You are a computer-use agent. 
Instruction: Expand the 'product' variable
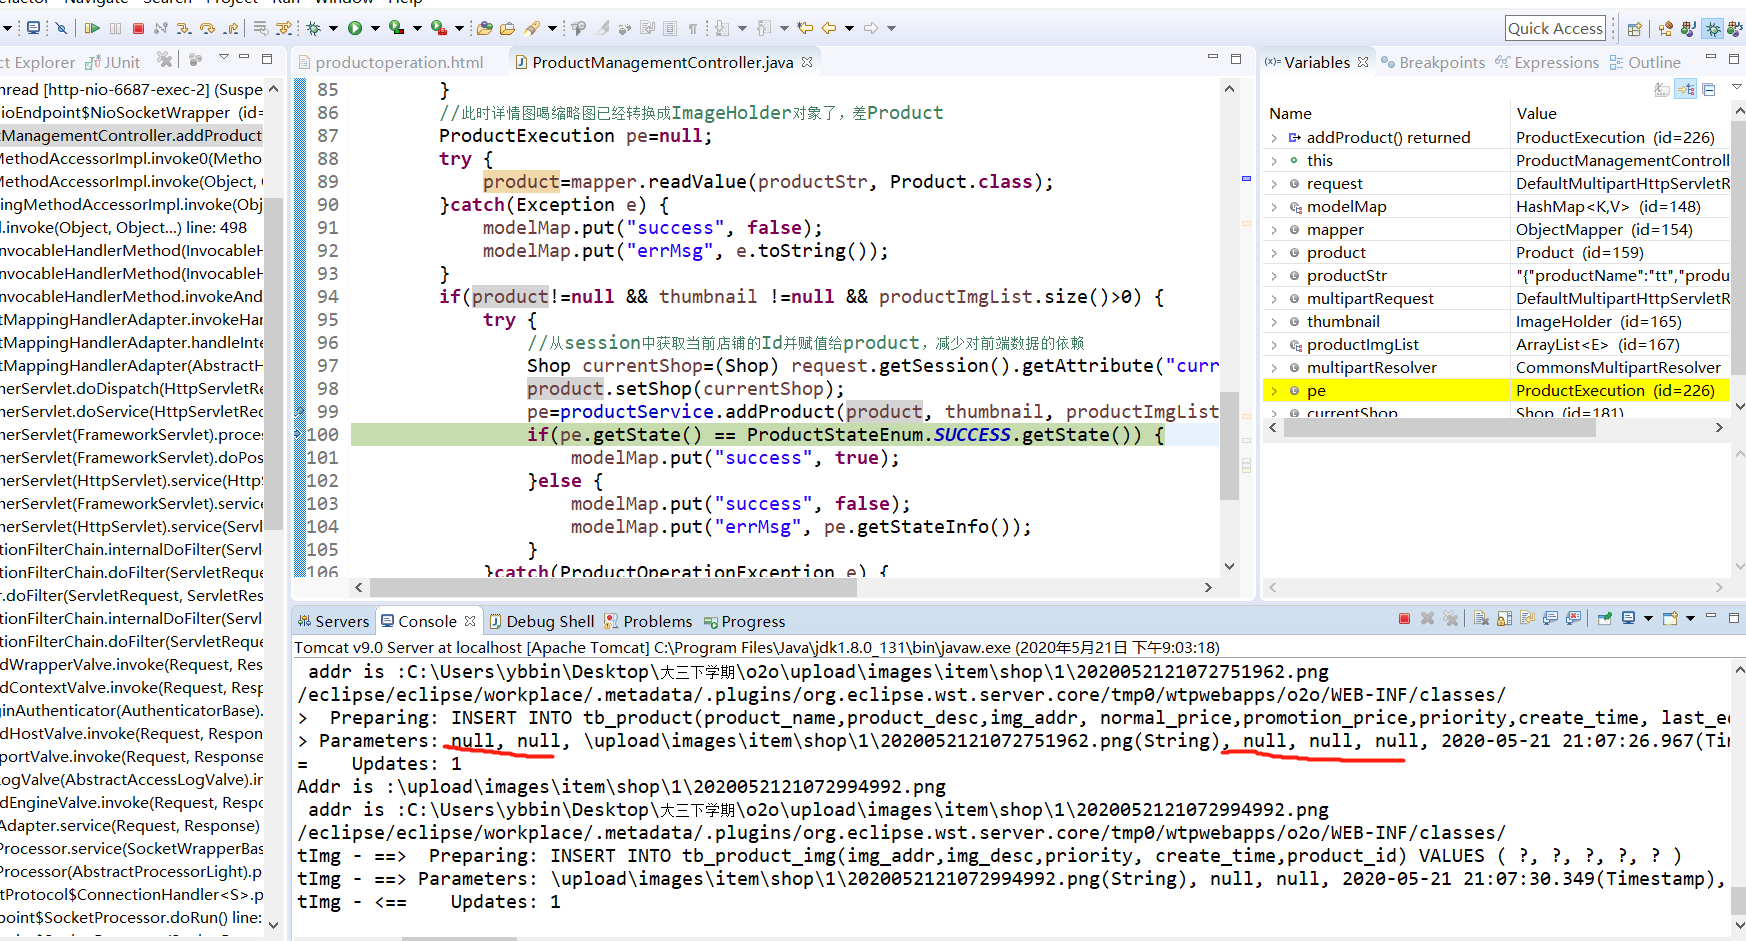(1274, 253)
